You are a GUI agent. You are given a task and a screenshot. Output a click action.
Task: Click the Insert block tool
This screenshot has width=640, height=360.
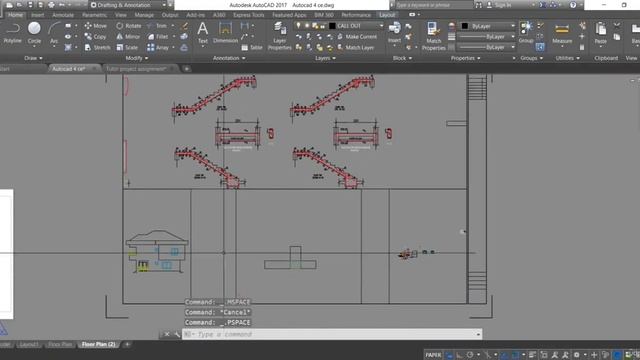point(394,33)
